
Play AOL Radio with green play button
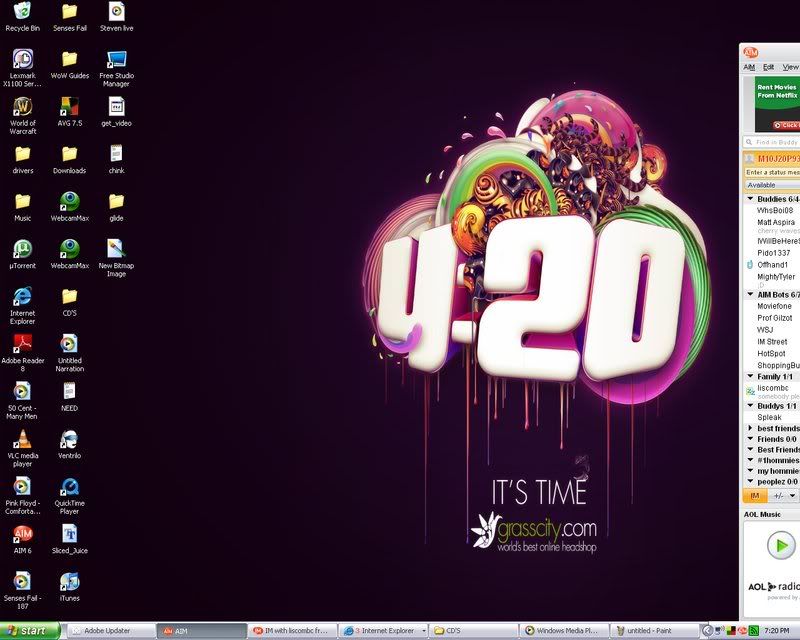[780, 545]
